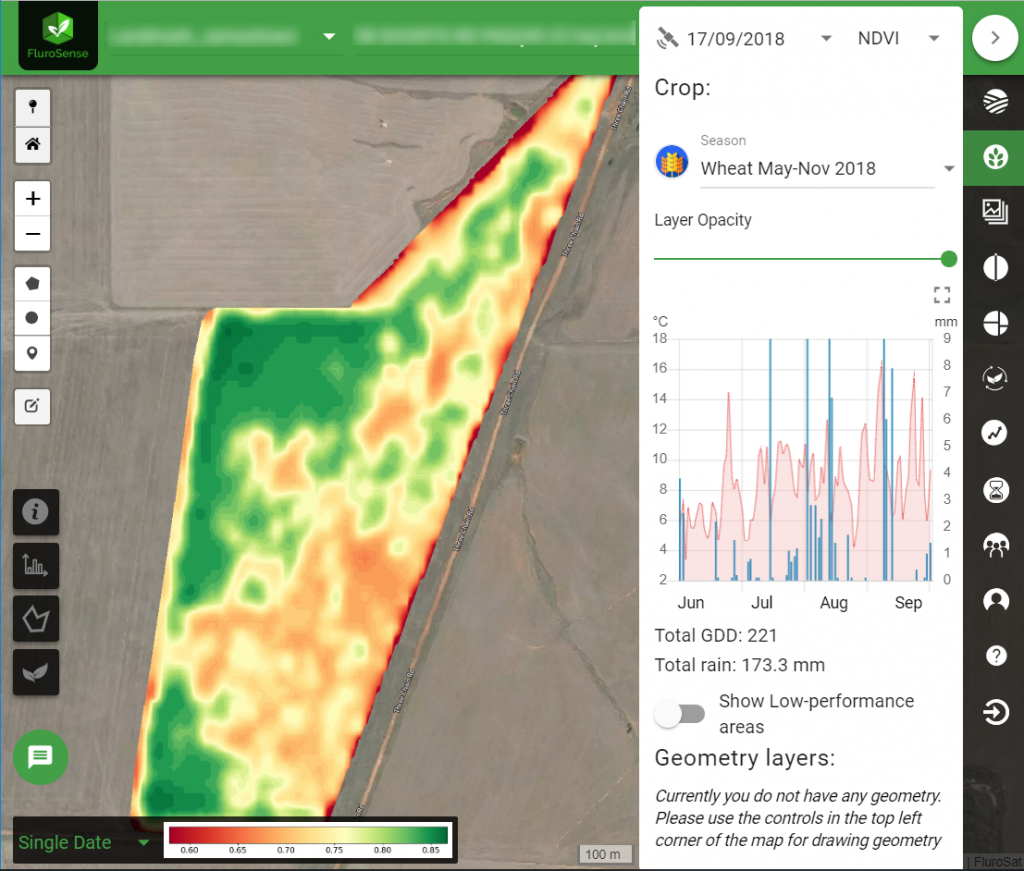
Task: Zoom in the map
Action: click(33, 198)
